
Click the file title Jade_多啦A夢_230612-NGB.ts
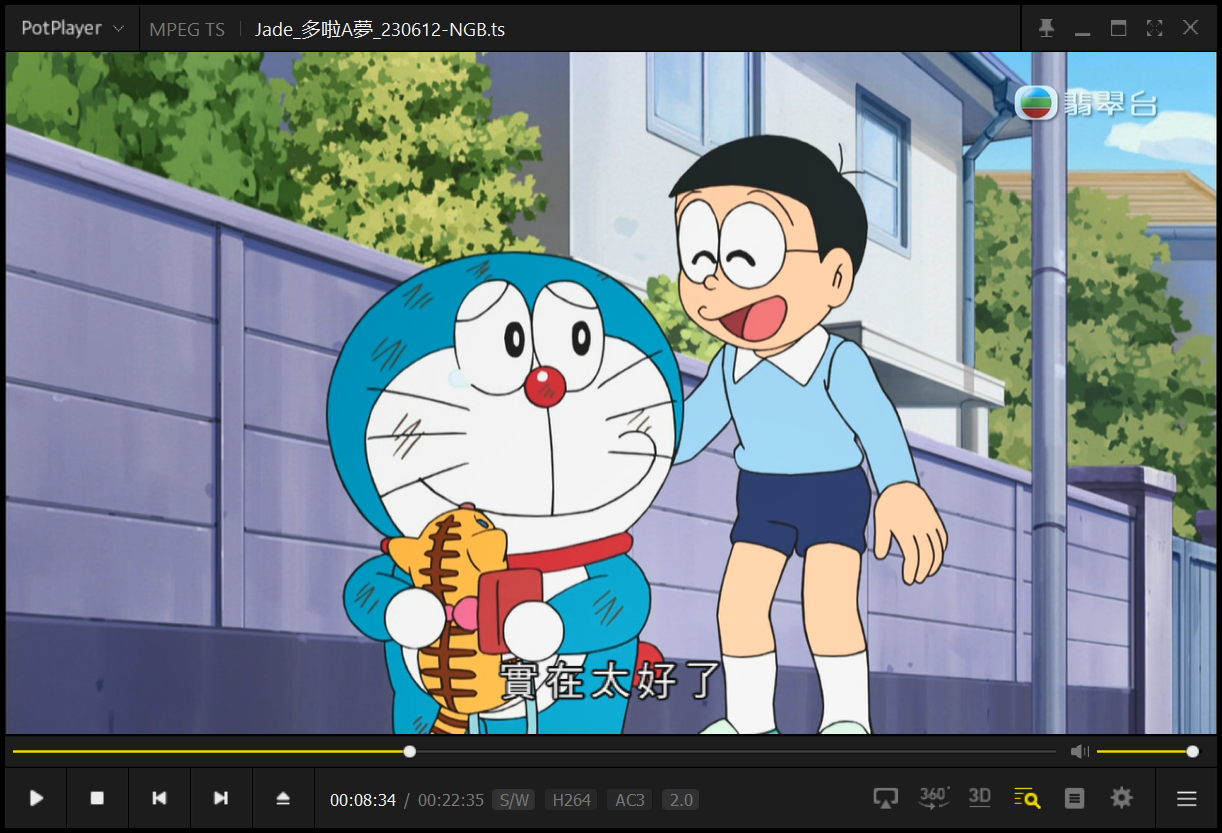tap(380, 29)
